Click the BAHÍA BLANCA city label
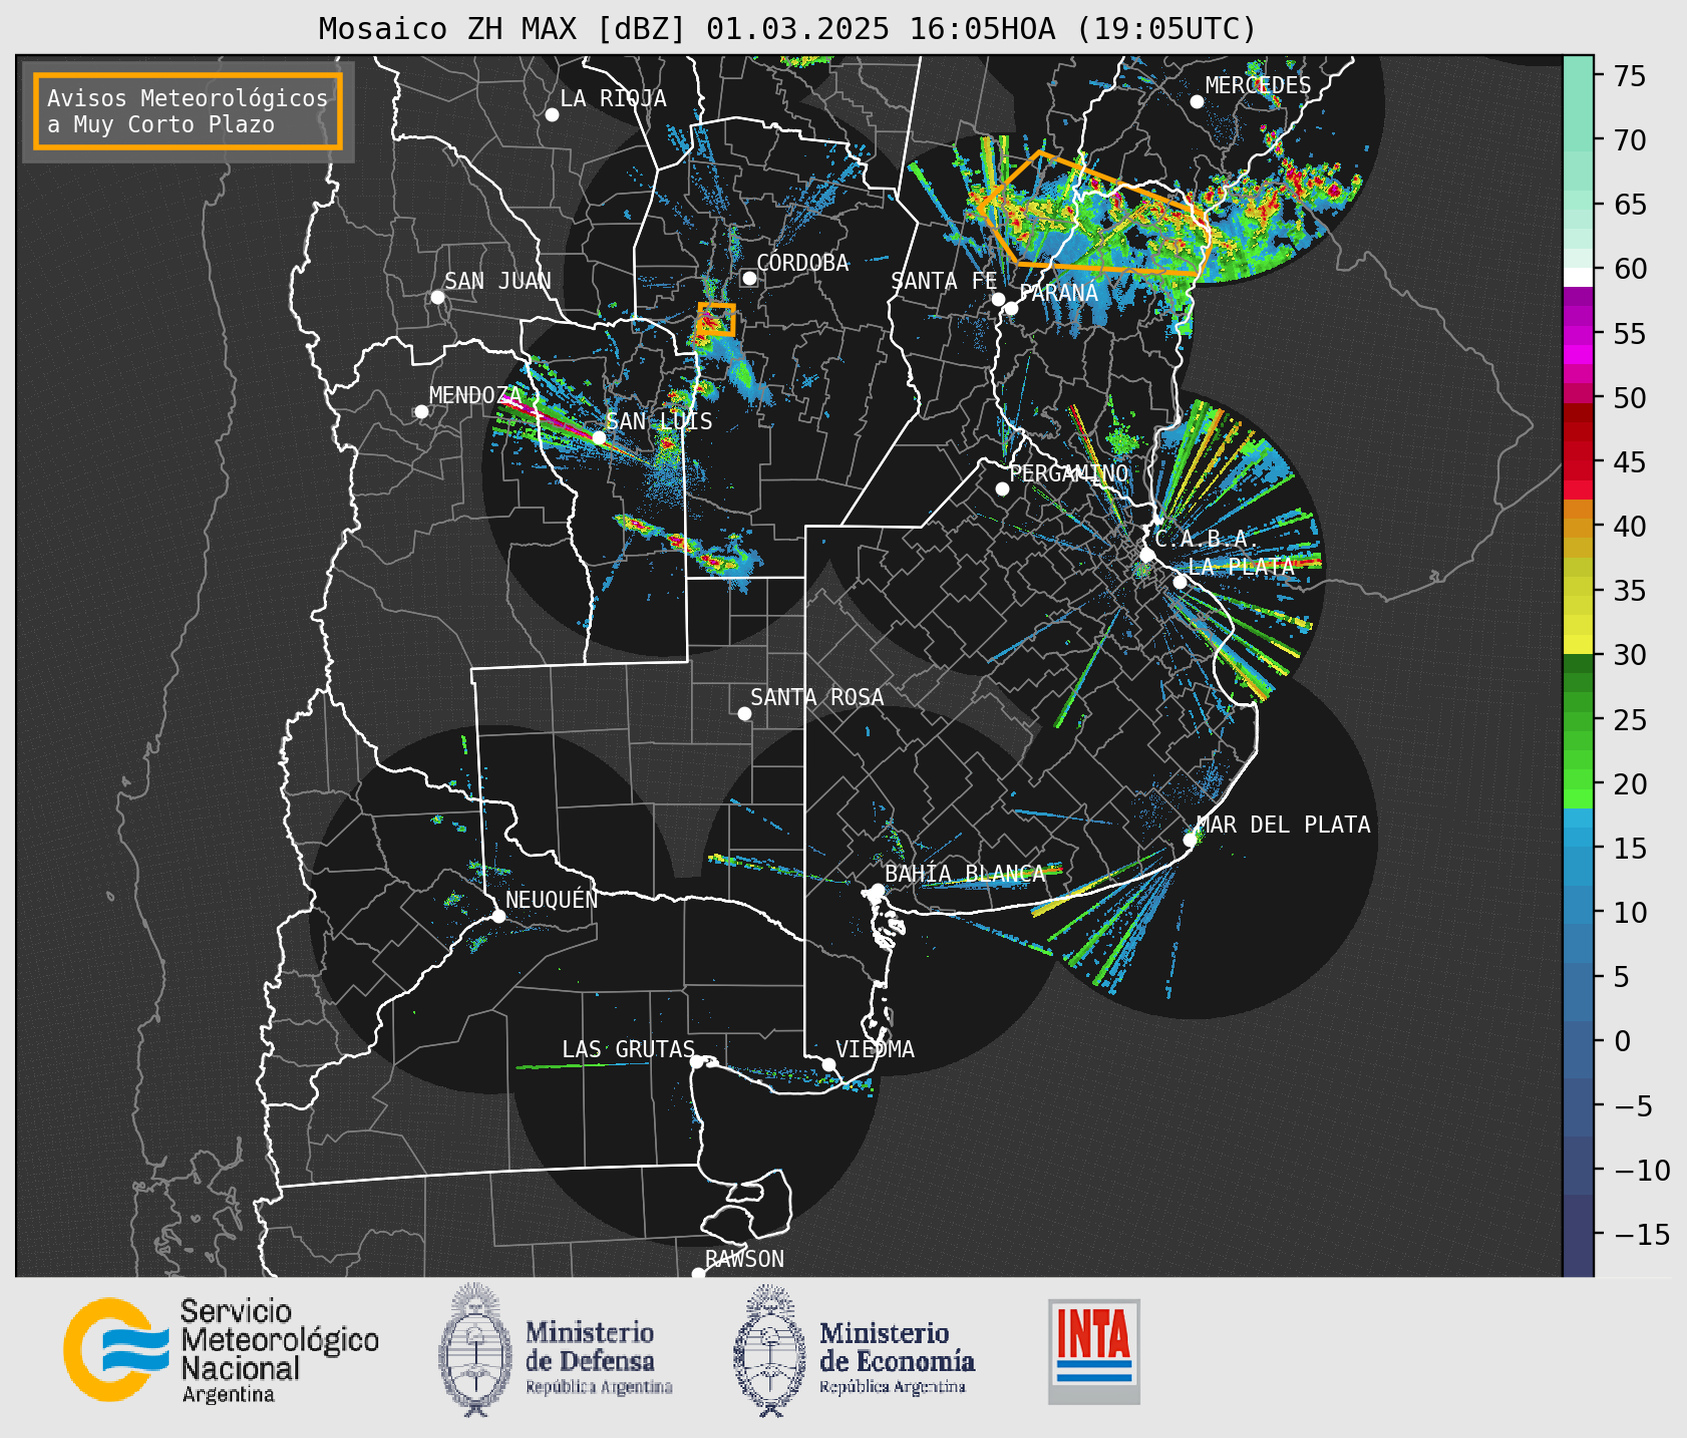The image size is (1687, 1438). [x=965, y=873]
